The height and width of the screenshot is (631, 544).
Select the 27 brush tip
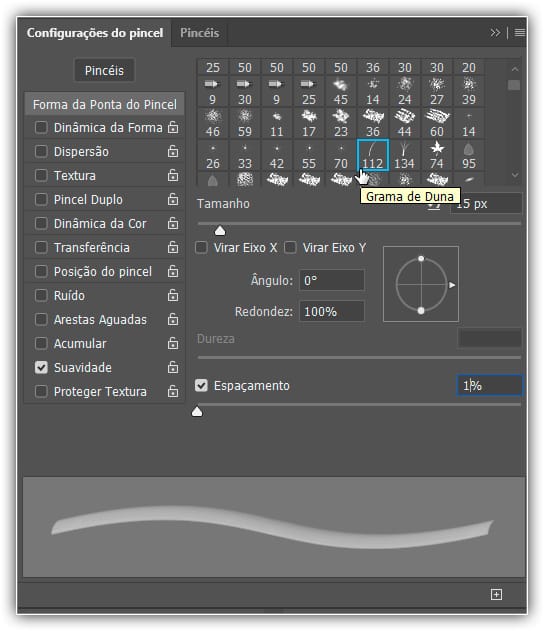click(x=437, y=91)
